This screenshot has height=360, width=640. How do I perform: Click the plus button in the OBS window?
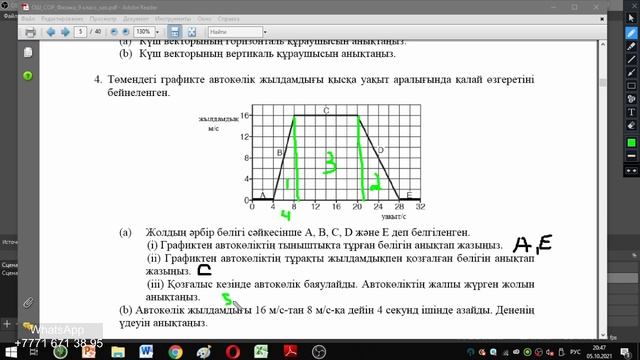[x=7, y=324]
